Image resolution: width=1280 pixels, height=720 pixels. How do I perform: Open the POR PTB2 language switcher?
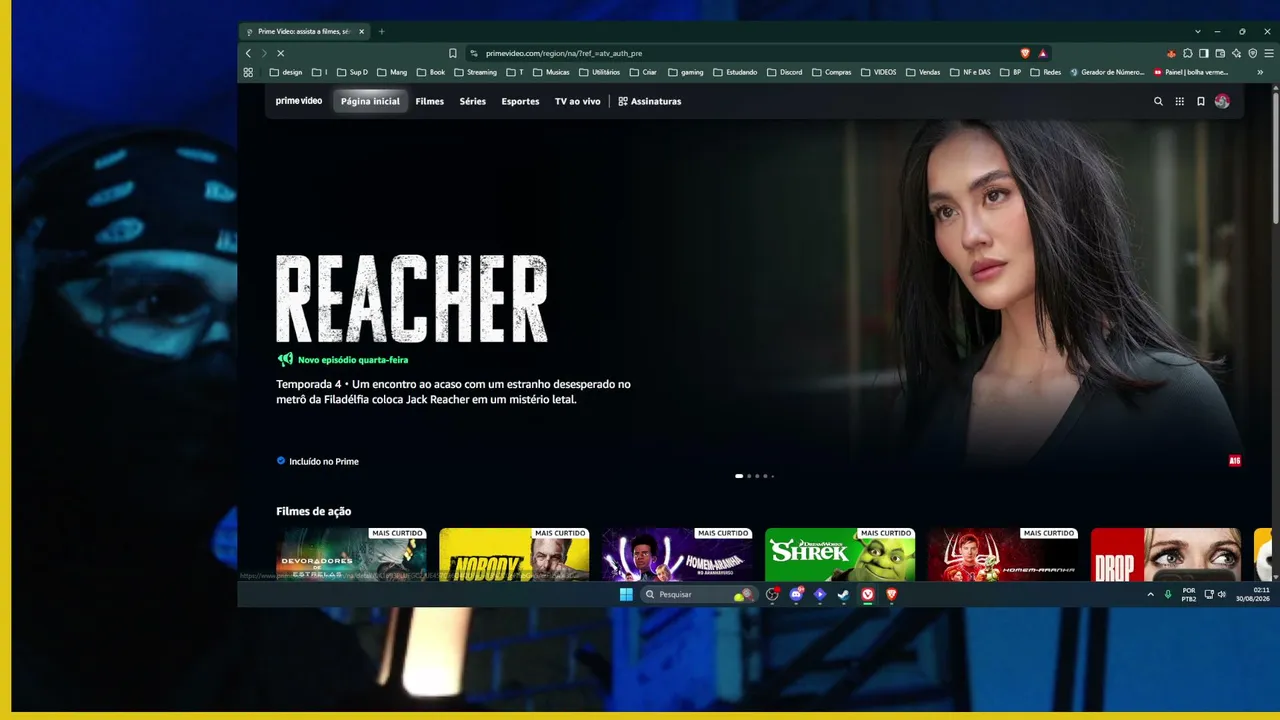tap(1189, 594)
